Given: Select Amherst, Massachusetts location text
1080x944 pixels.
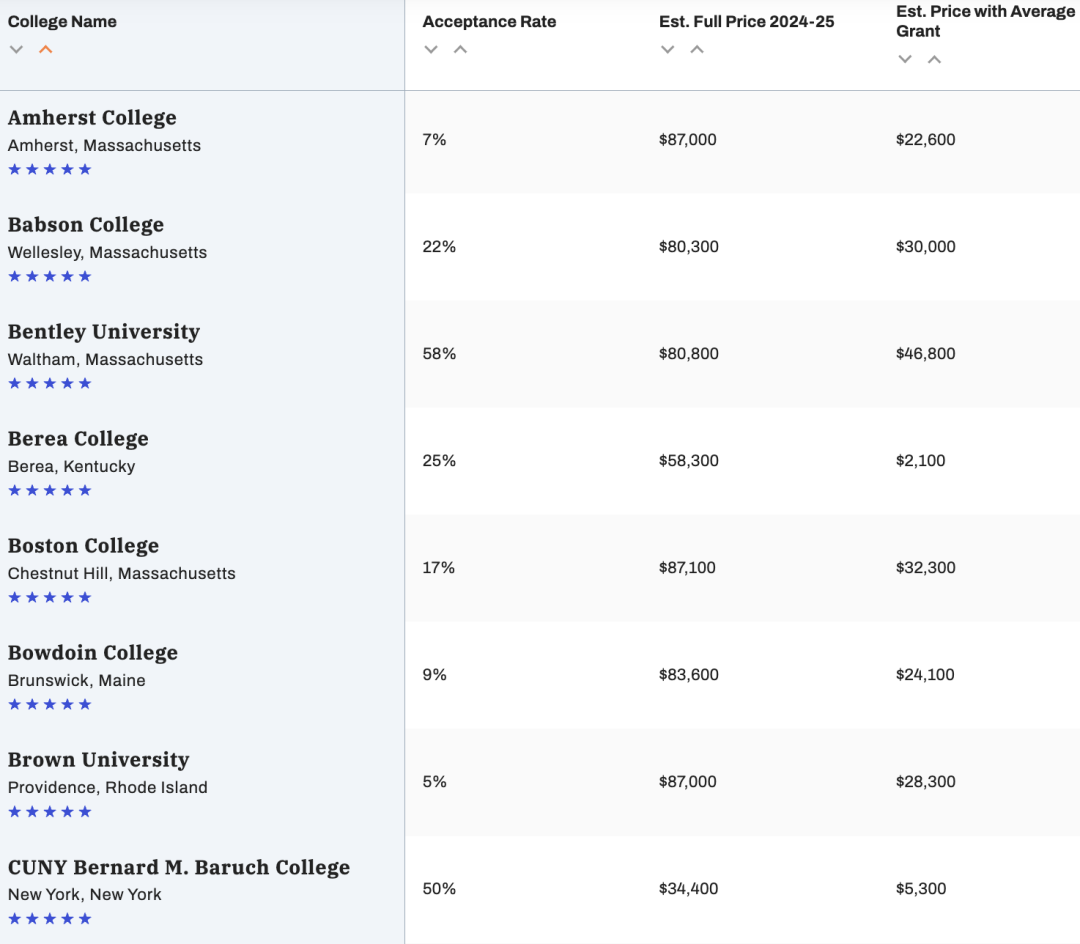Looking at the screenshot, I should click(x=104, y=145).
